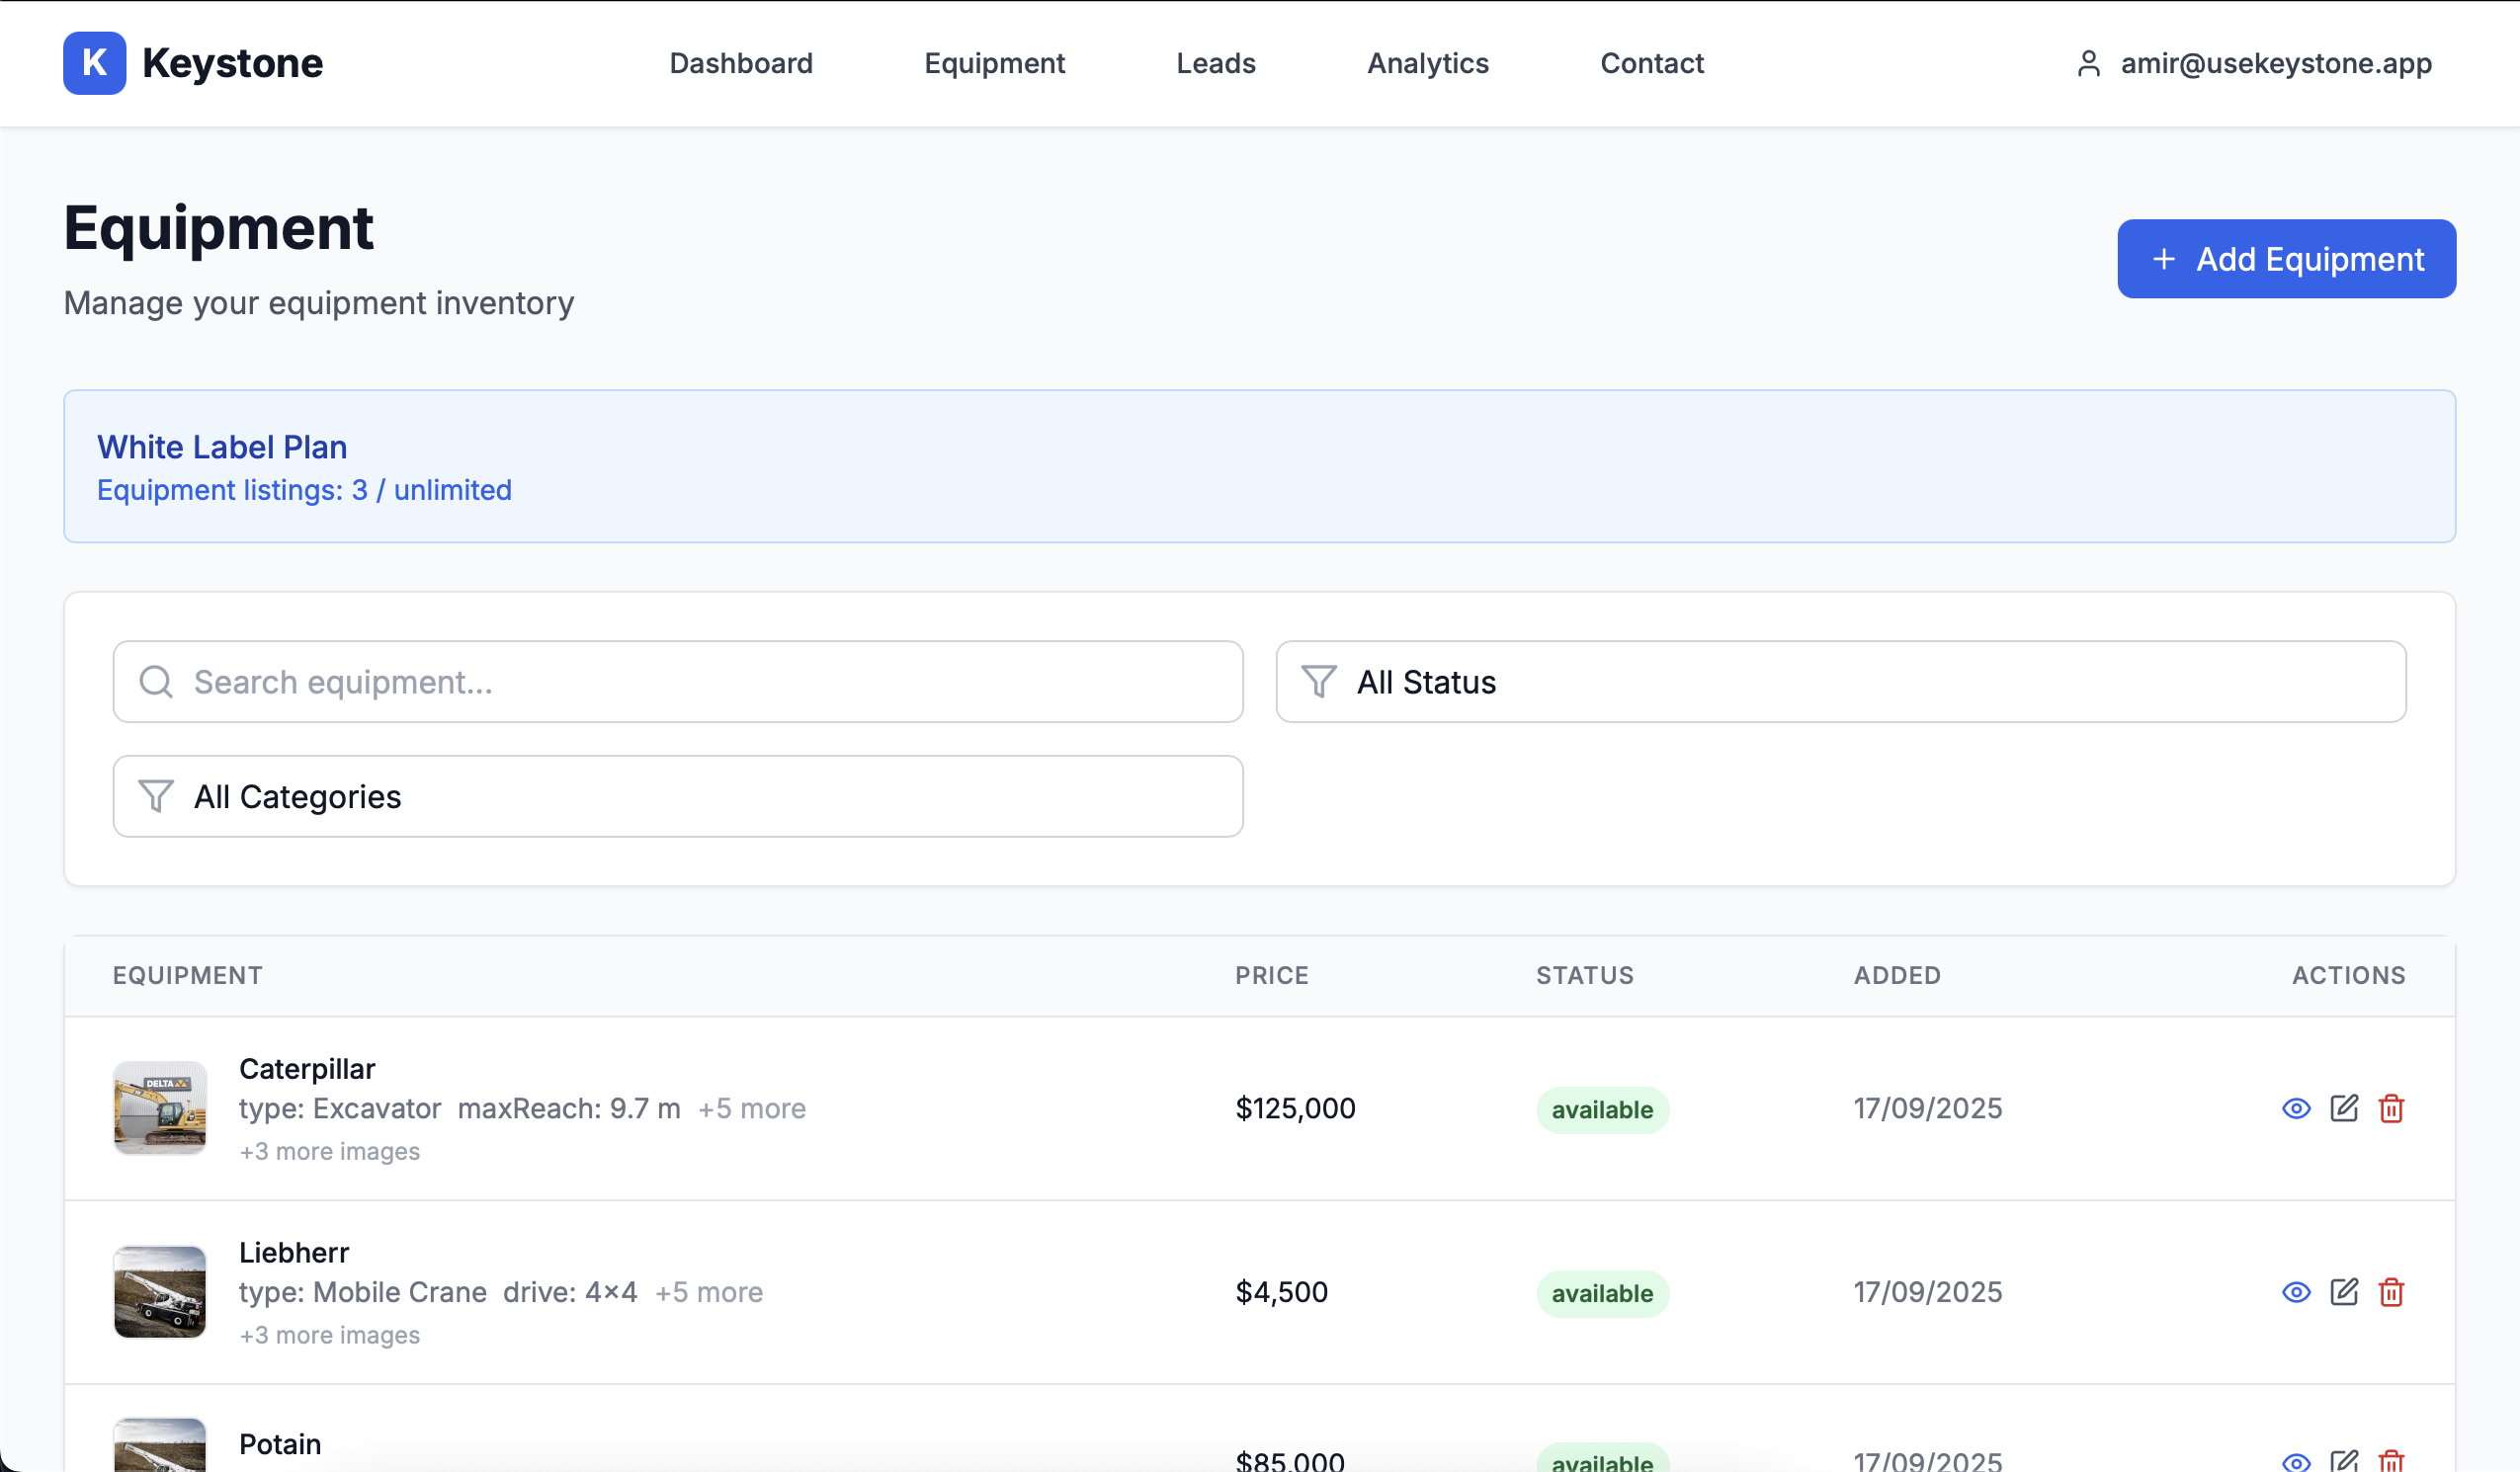Screen dimensions: 2520x1472
Task: Go to the Dashboard page
Action: 740,63
